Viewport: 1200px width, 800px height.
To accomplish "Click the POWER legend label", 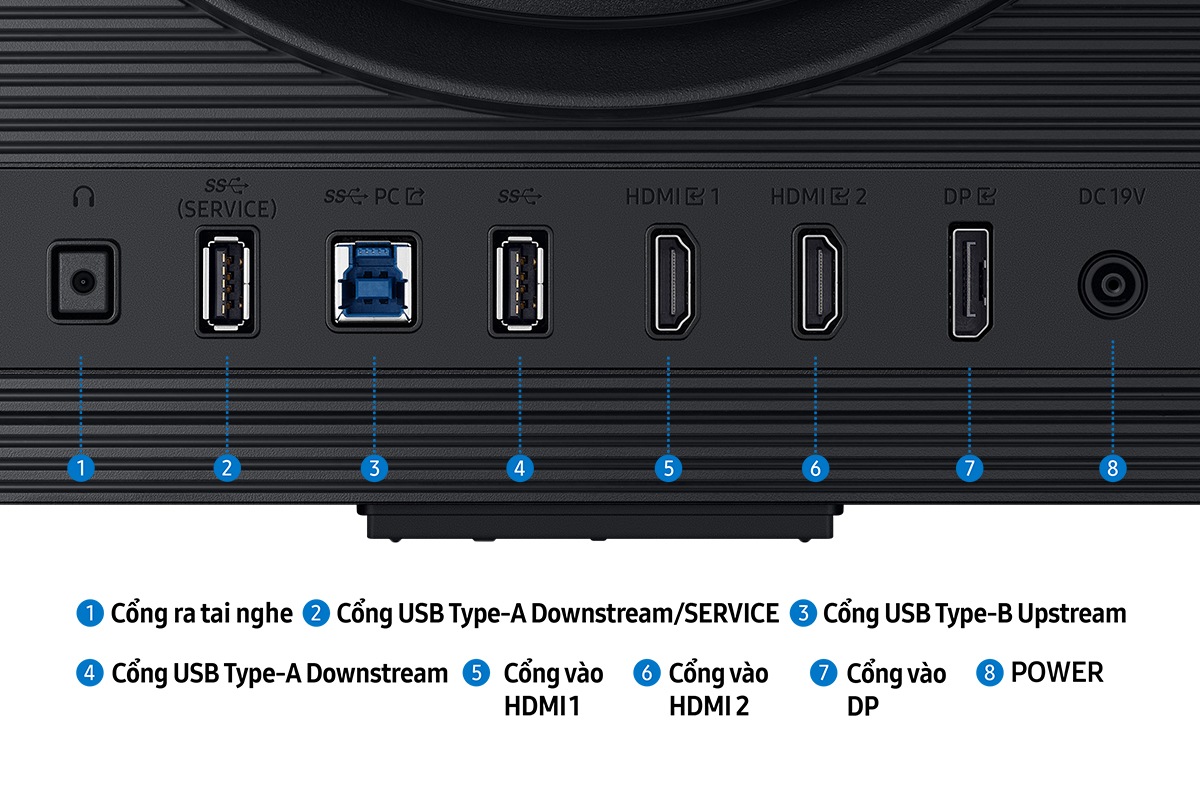I will [x=1057, y=672].
